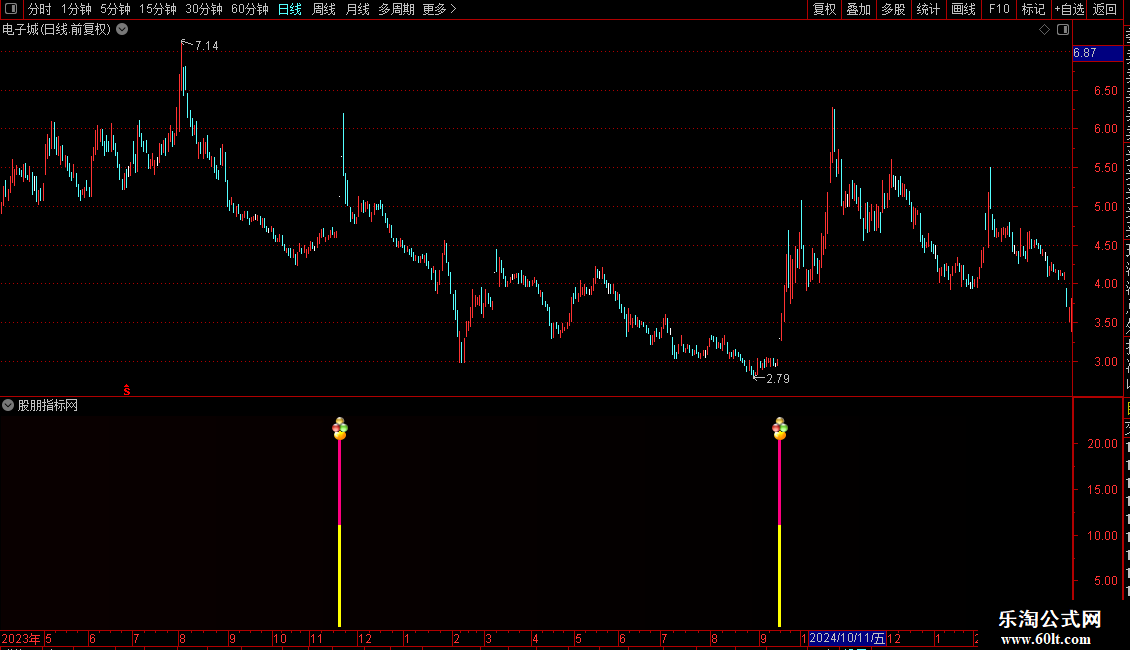The width and height of the screenshot is (1130, 650).
Task: Click the 20.00 indicator axis label
Action: [x=1102, y=444]
